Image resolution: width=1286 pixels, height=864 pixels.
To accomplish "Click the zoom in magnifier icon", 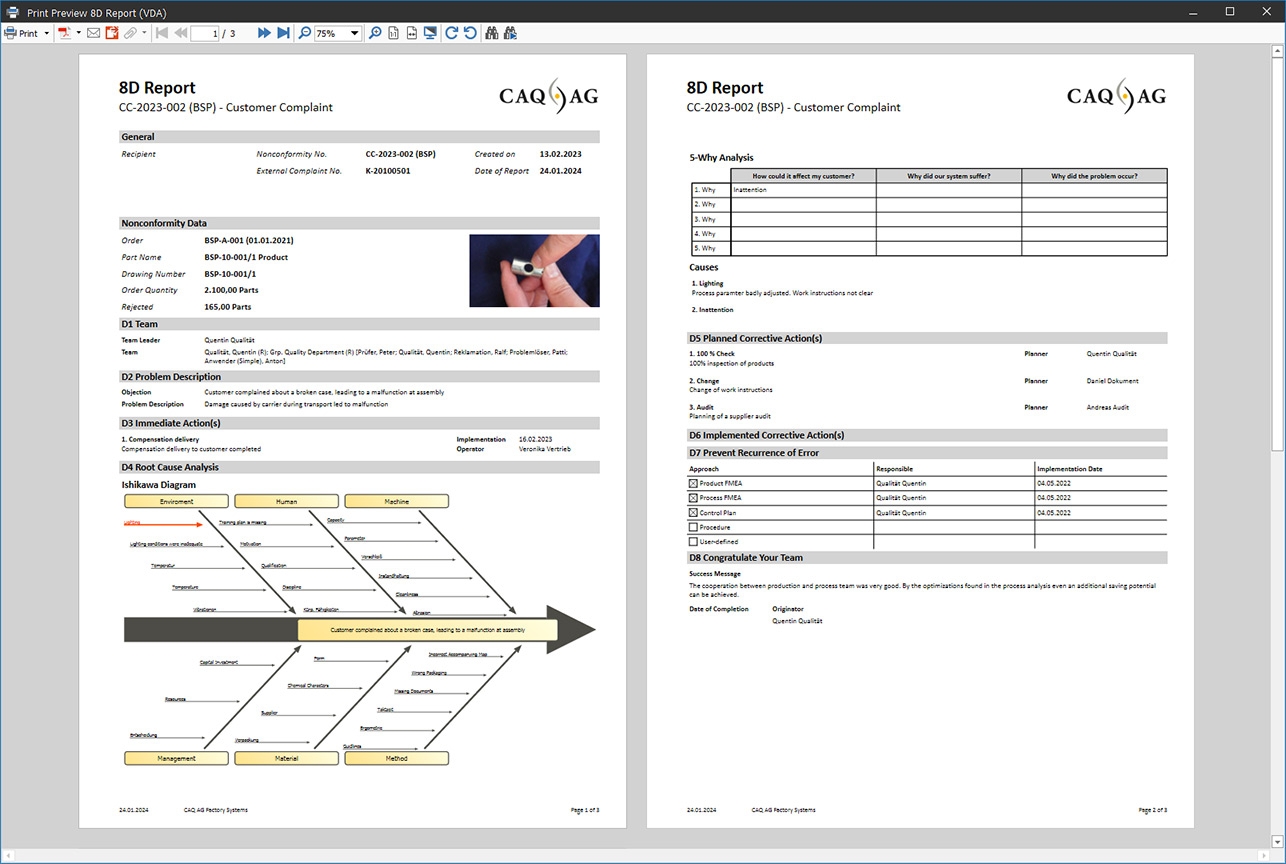I will coord(375,33).
